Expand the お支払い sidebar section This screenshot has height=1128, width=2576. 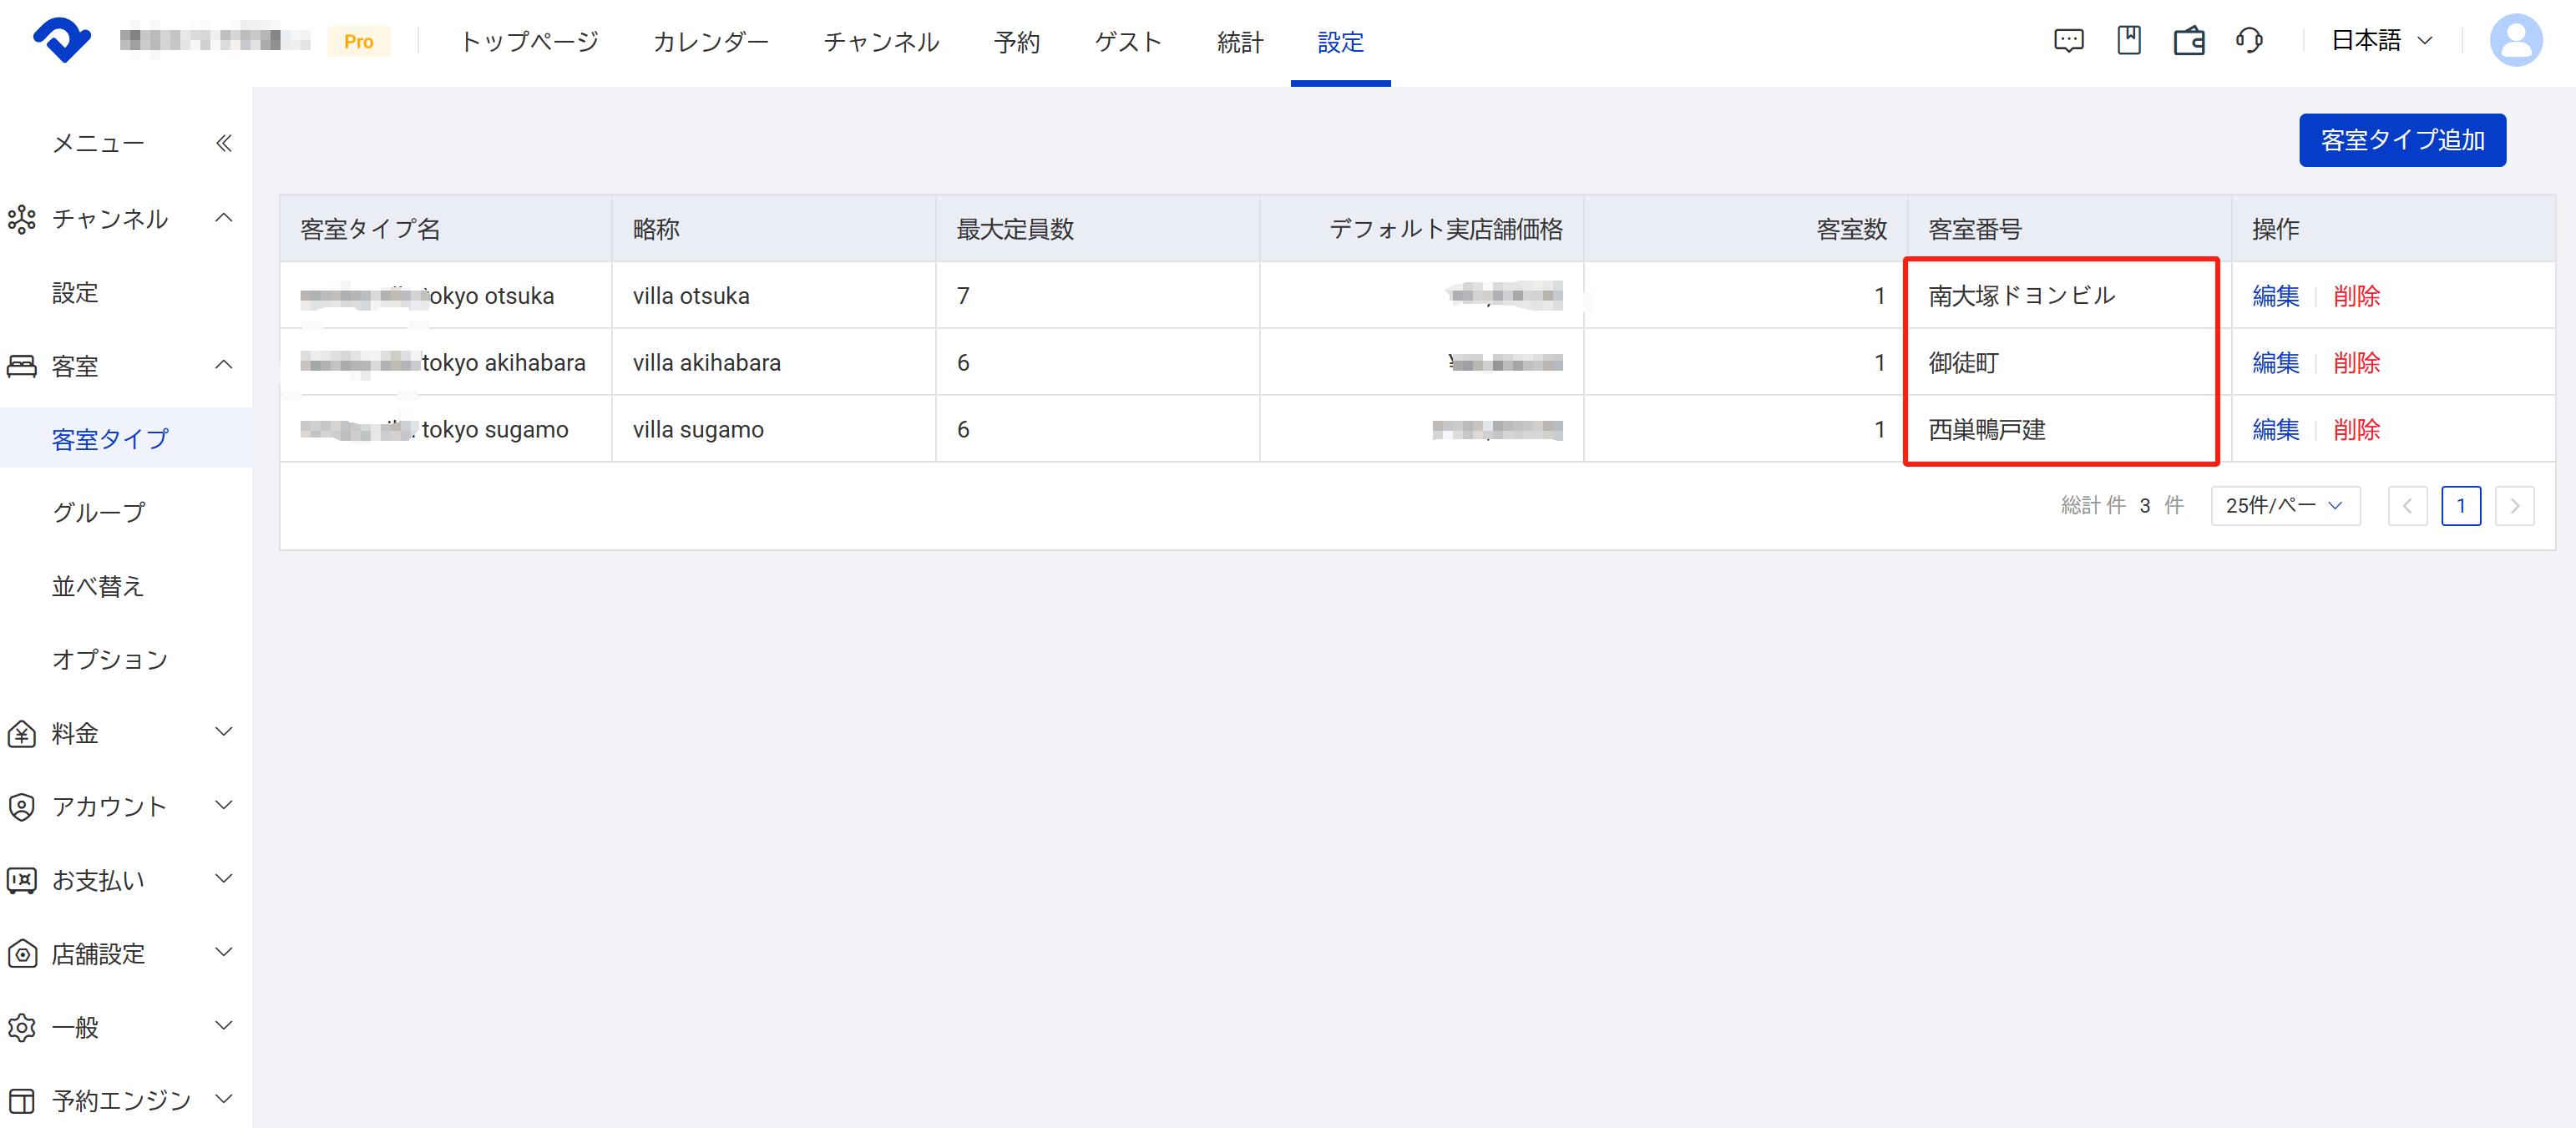[x=224, y=879]
